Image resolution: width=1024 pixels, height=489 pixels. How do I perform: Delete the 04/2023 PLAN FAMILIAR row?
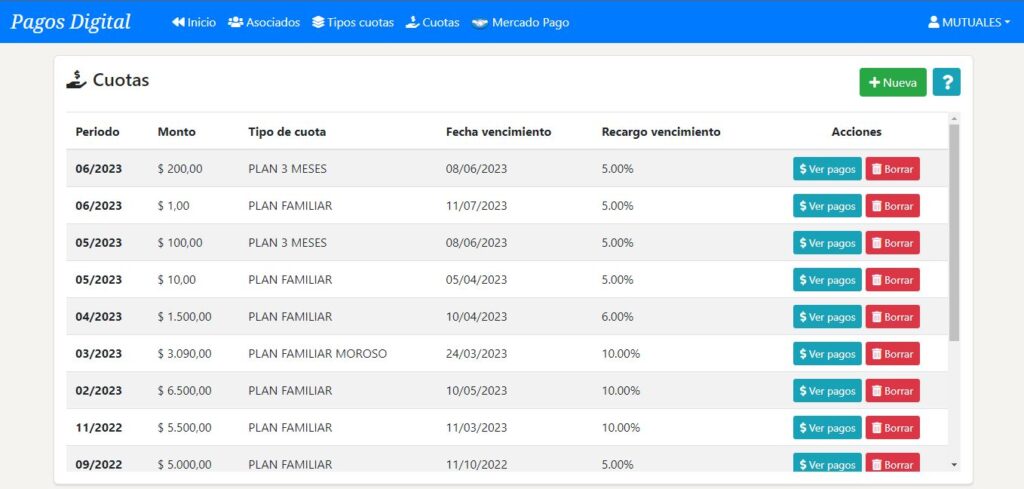pyautogui.click(x=892, y=317)
